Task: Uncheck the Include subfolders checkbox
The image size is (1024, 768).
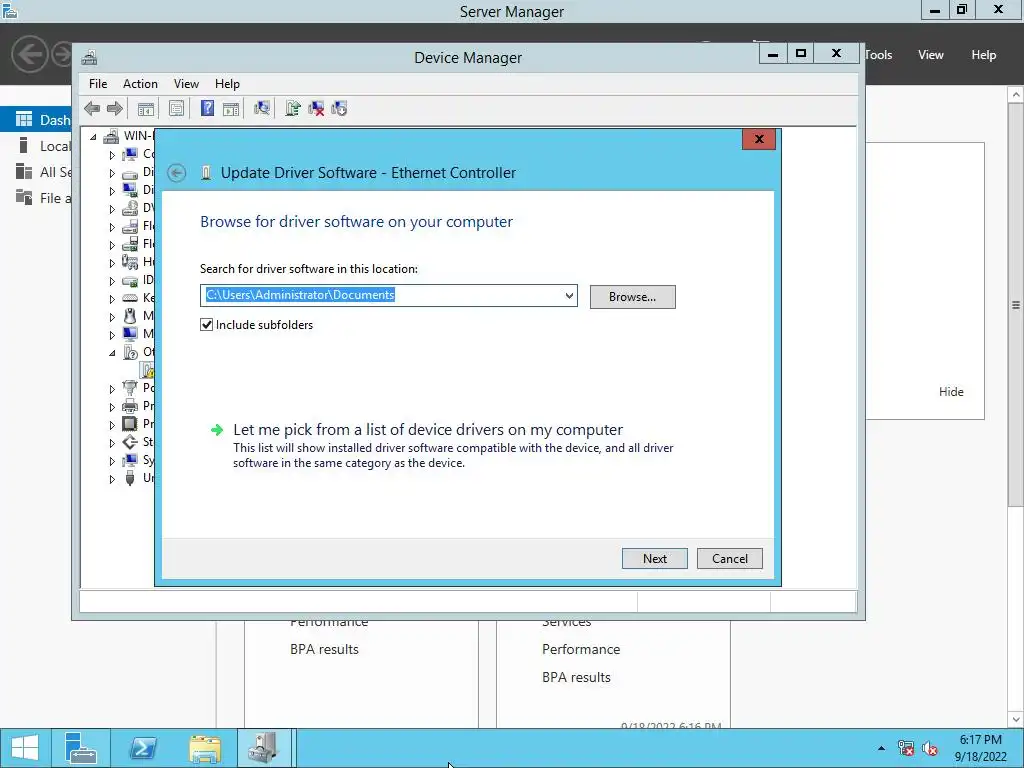Action: pos(206,325)
